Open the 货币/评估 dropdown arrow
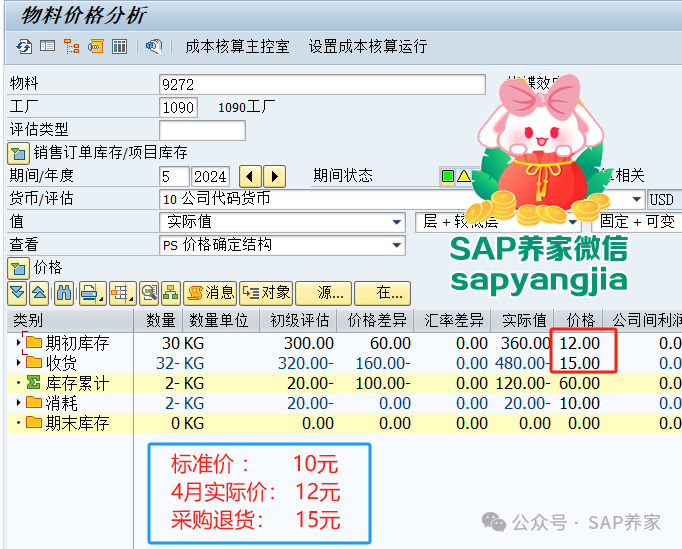 click(x=636, y=199)
